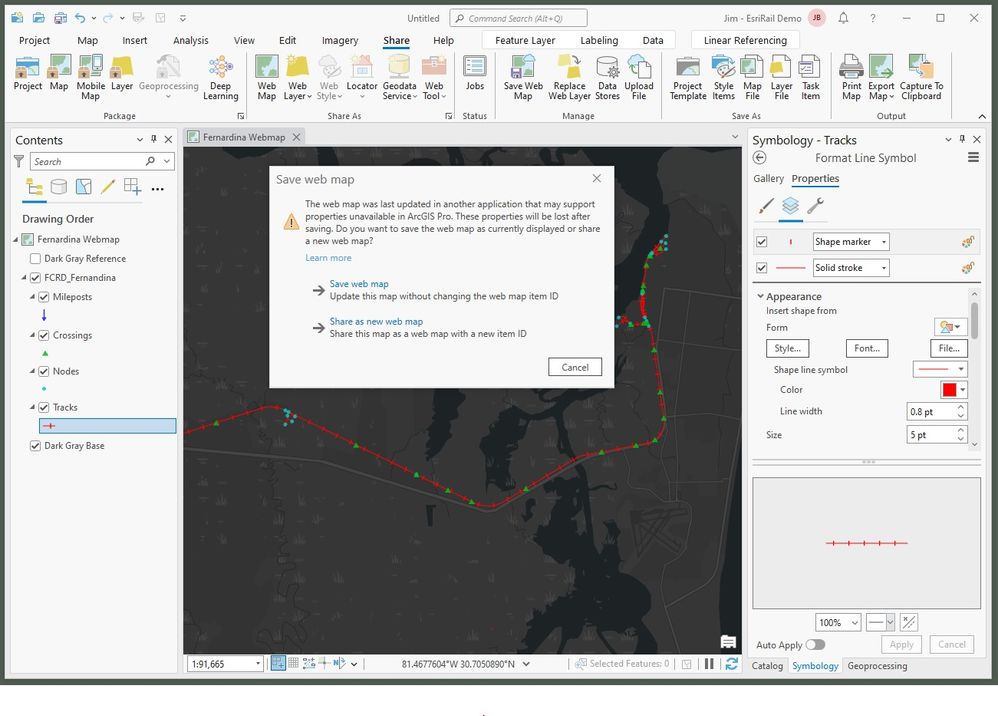Switch to Linear Referencing tab
This screenshot has height=716, width=998.
pyautogui.click(x=745, y=40)
